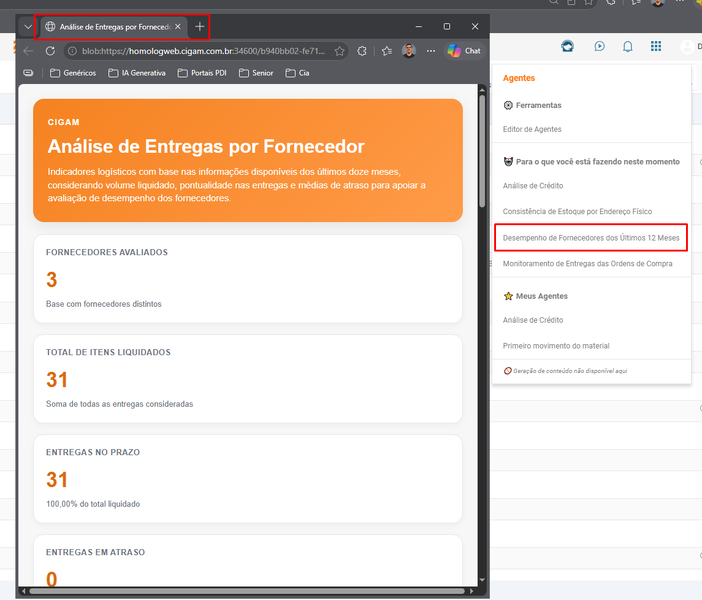702x600 pixels.
Task: Click the 'Base com fornecedores distintos' text
Action: (103, 304)
